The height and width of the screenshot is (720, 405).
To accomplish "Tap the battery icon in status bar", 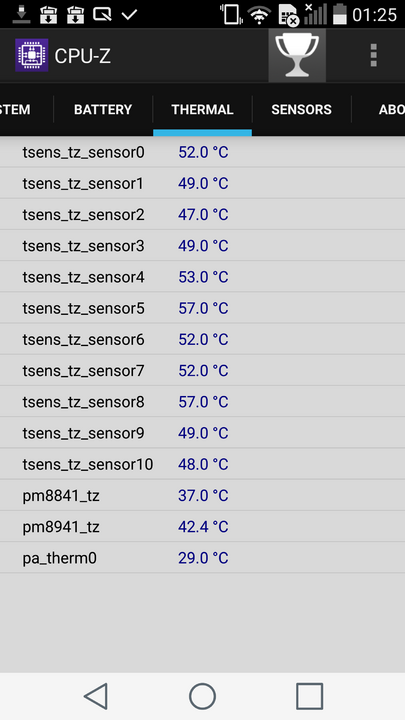I will (x=340, y=14).
